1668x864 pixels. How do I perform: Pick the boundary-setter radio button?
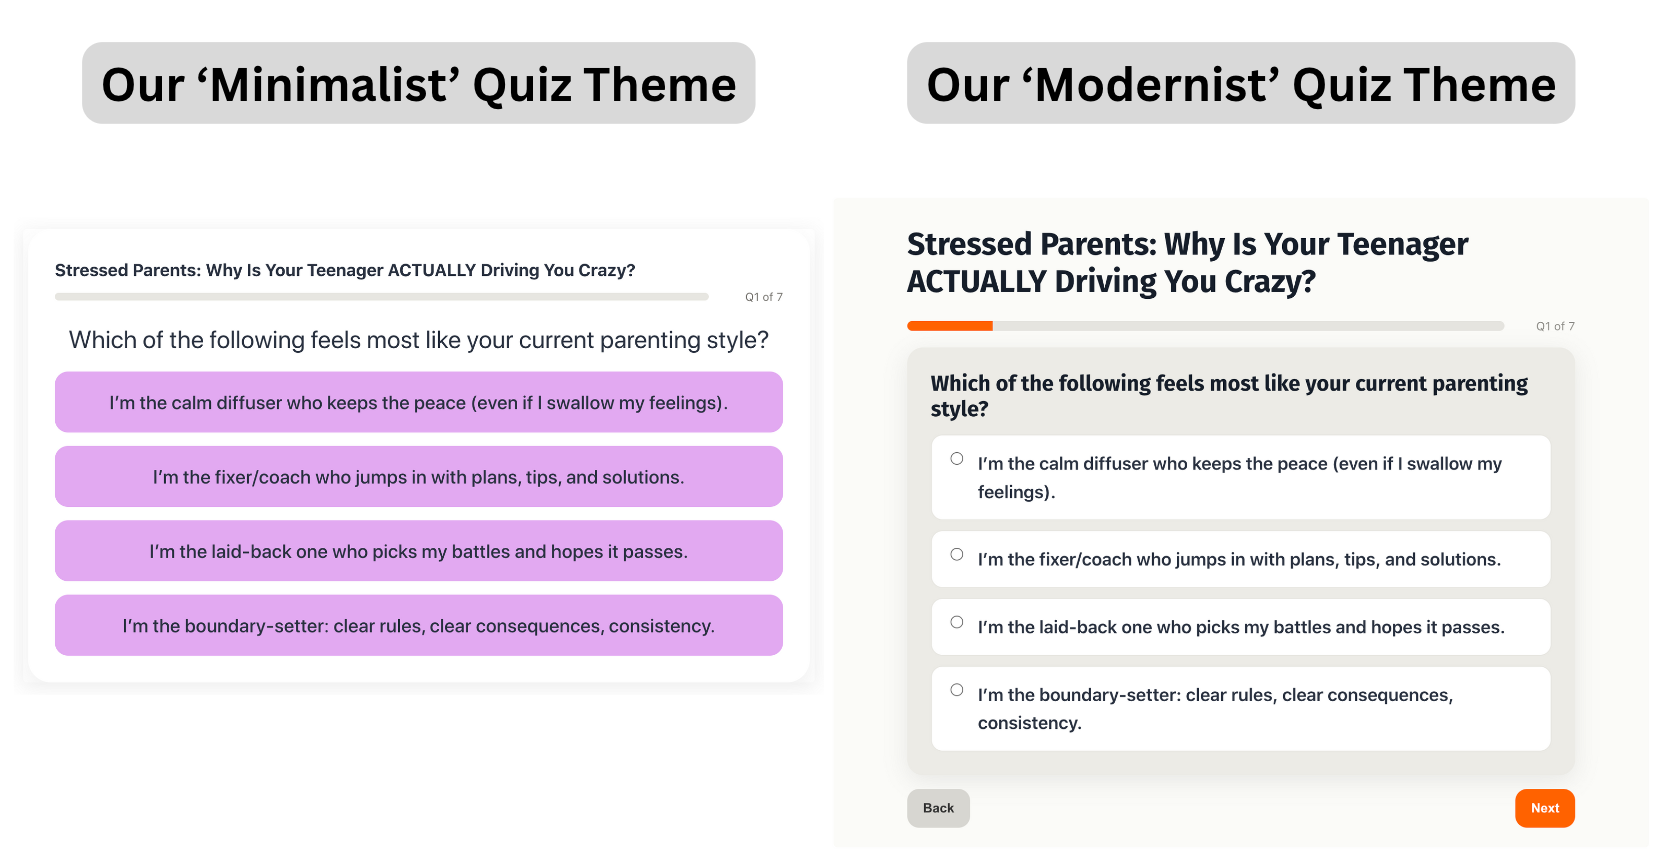tap(957, 690)
